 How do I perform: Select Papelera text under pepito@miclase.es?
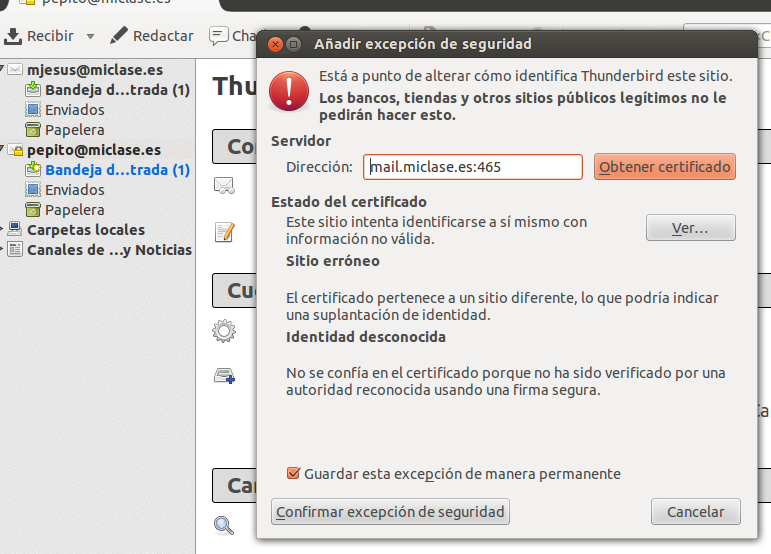75,210
